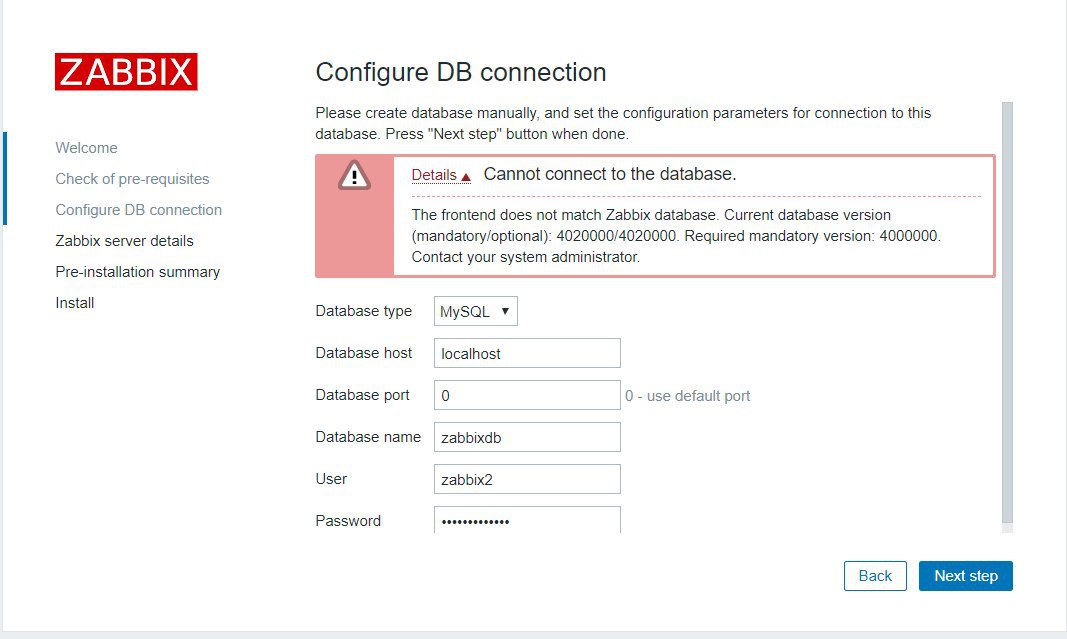
Task: Select Welcome step in sidebar
Action: point(86,148)
